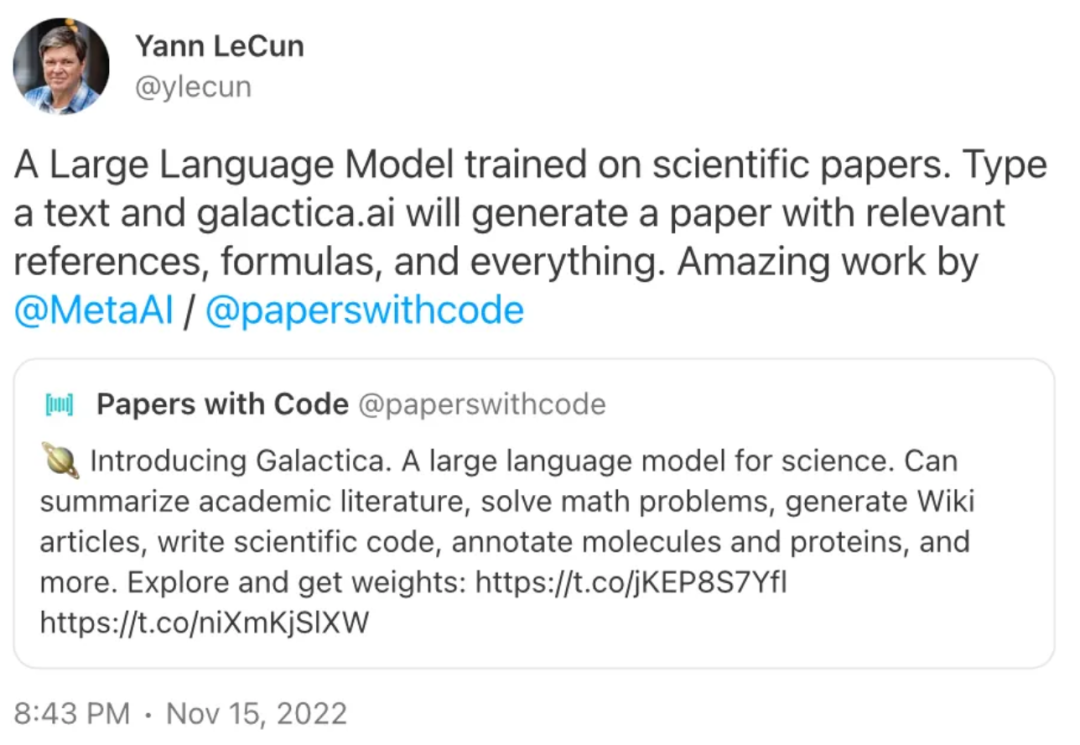
Task: Click the 8:43 PM timestamp
Action: click(x=72, y=714)
